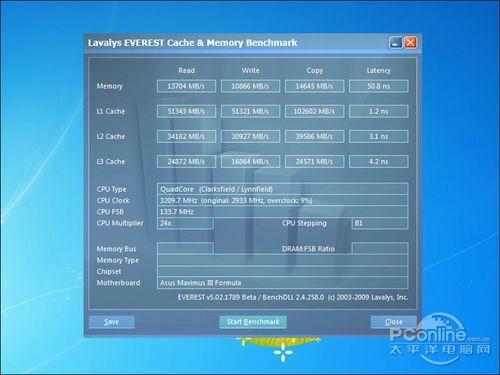Click the Memory Latency value box

pos(379,86)
